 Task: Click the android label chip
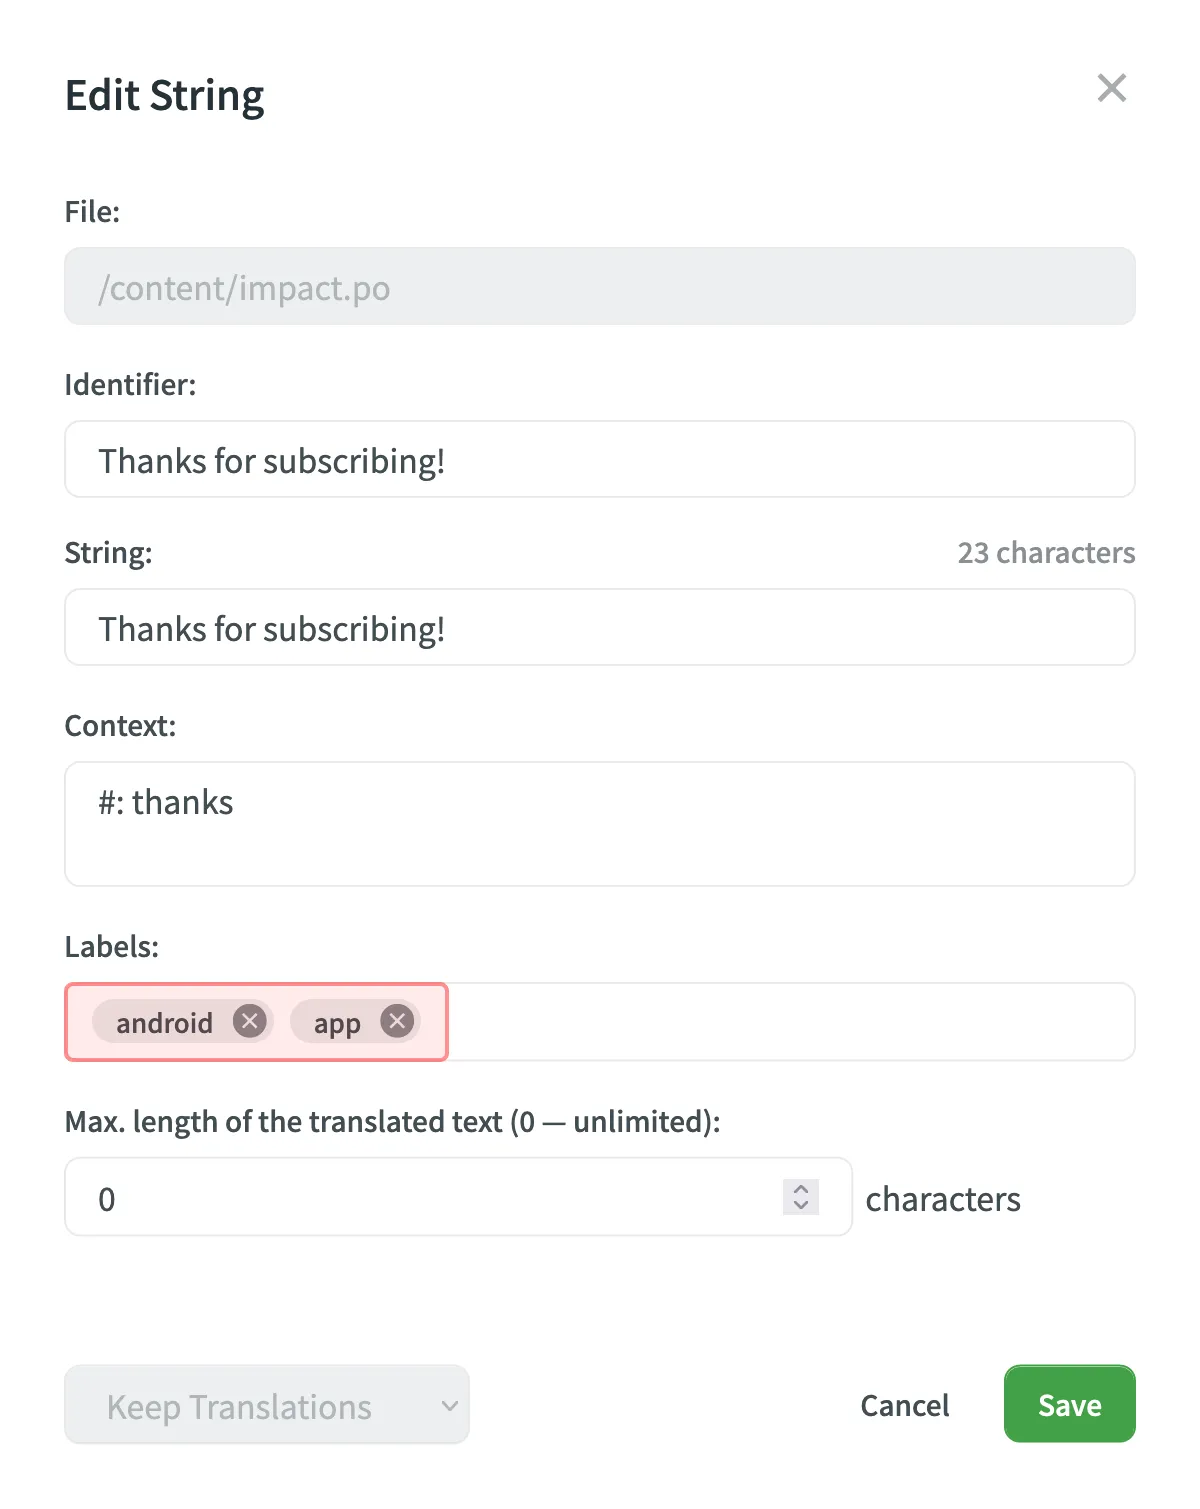(163, 1022)
